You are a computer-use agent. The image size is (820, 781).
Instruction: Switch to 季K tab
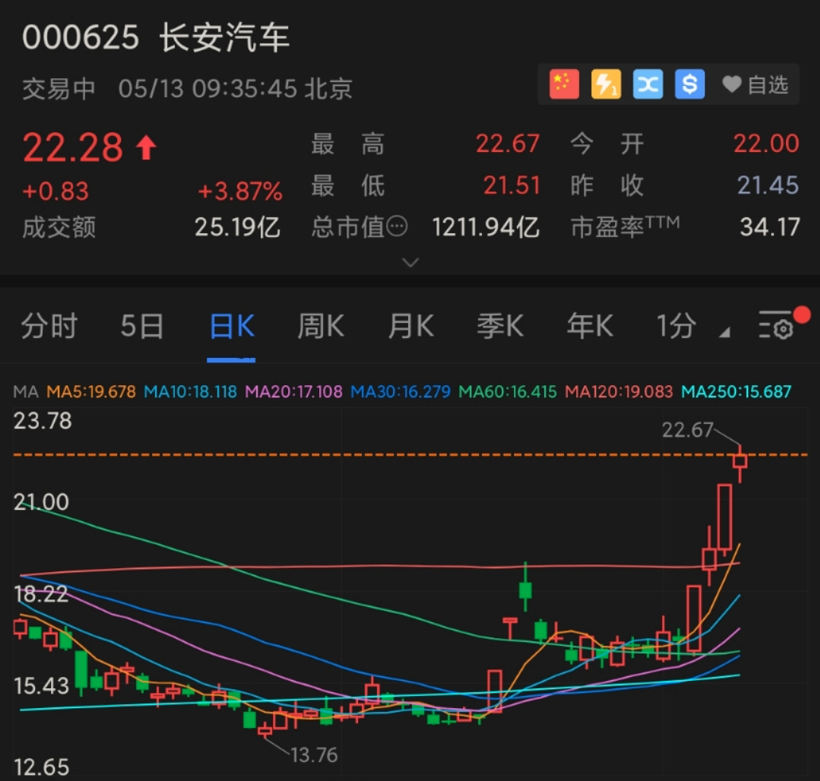click(500, 326)
